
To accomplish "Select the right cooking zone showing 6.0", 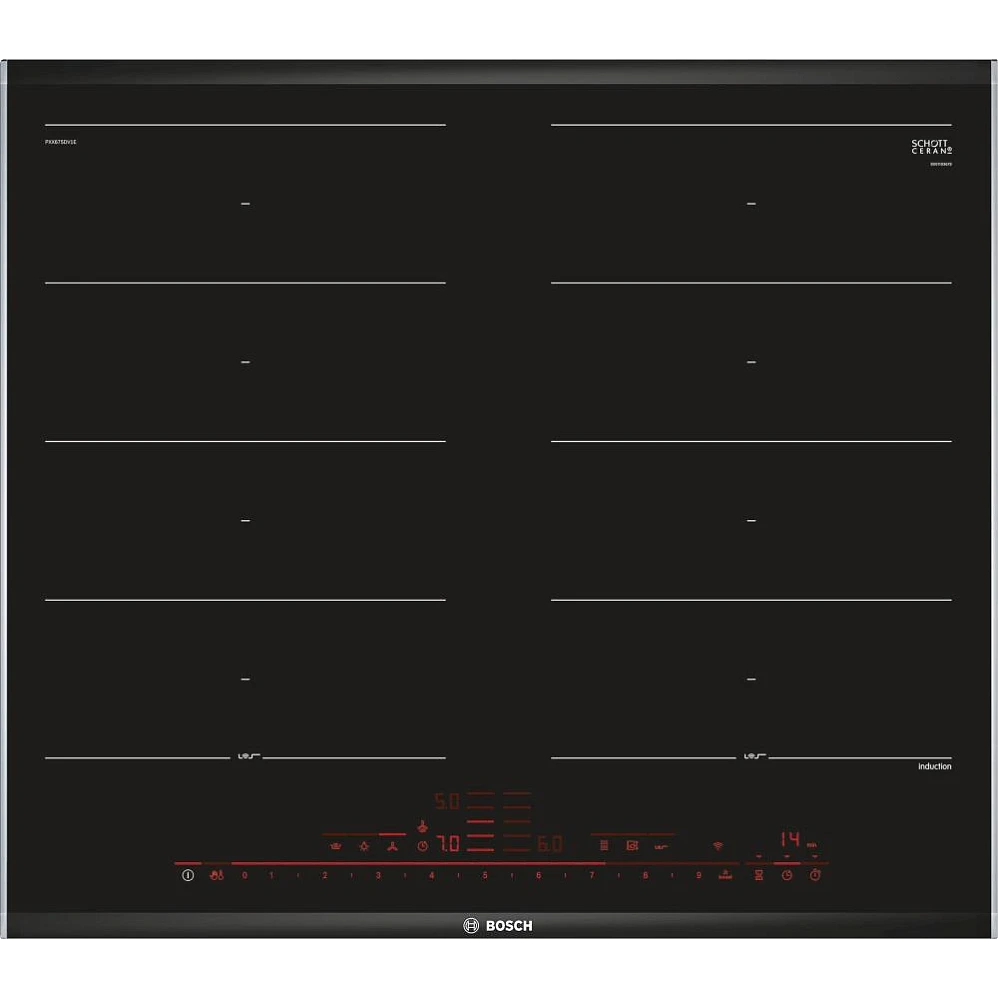I will (x=550, y=845).
